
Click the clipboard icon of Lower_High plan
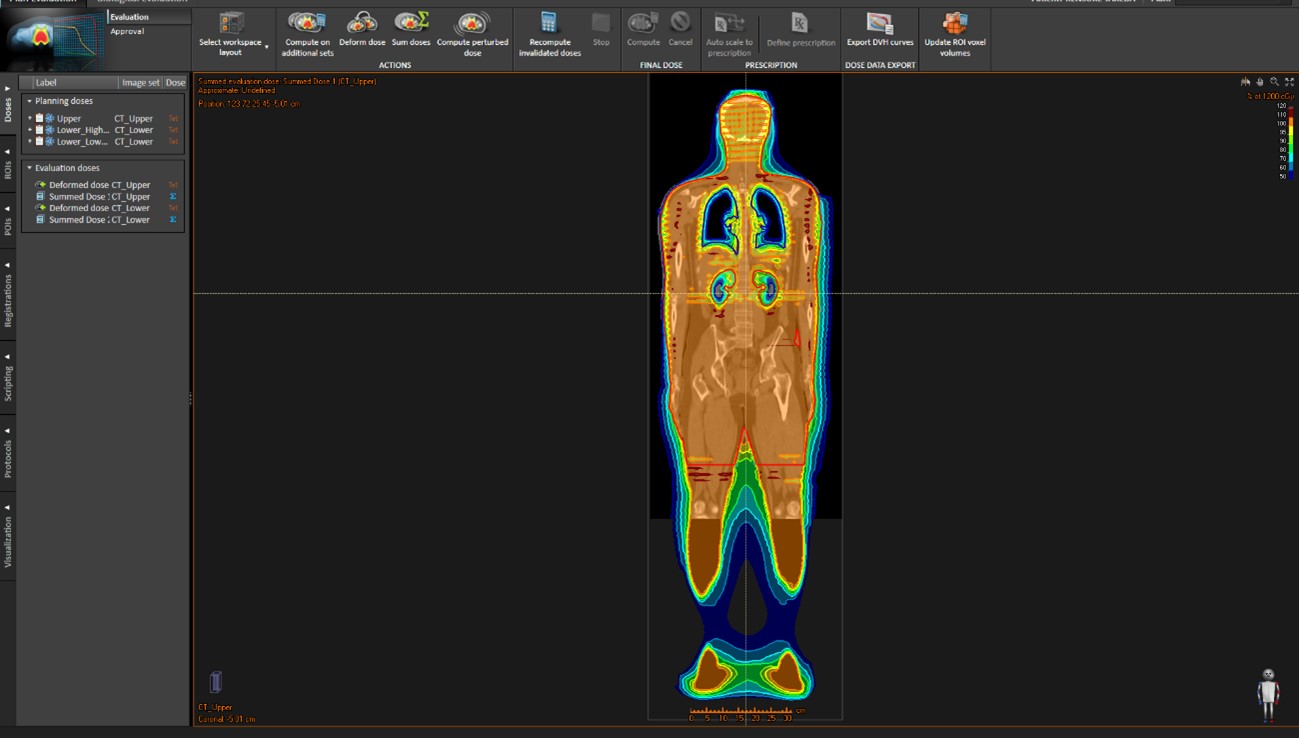pos(39,130)
